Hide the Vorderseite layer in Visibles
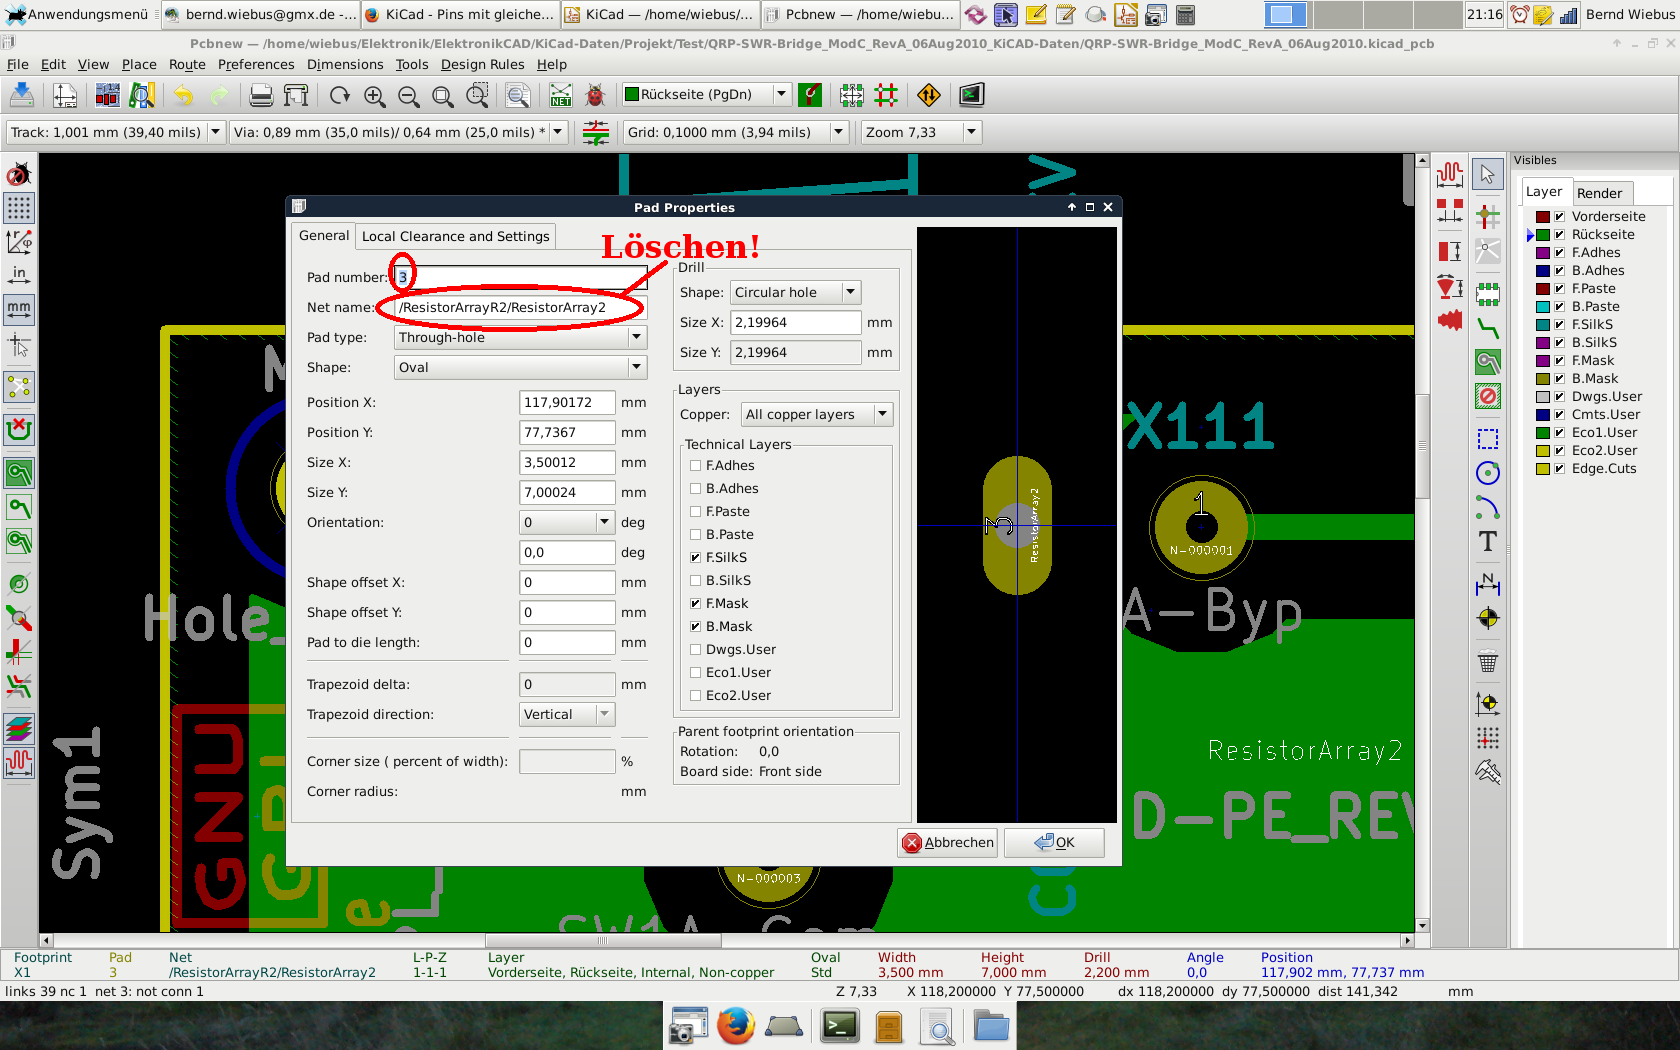 tap(1559, 217)
